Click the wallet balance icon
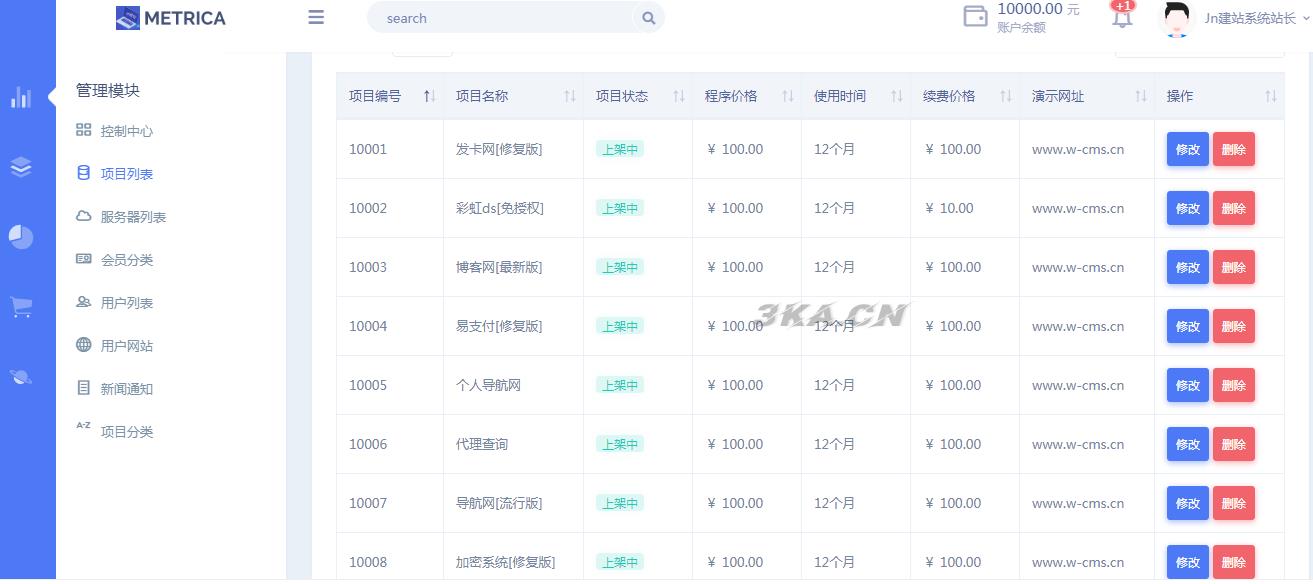1313x584 pixels. point(975,17)
